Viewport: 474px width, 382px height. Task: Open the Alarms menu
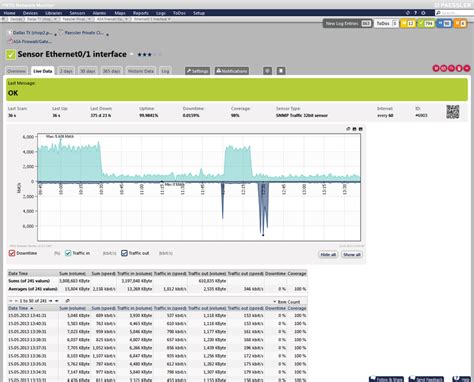click(x=99, y=13)
